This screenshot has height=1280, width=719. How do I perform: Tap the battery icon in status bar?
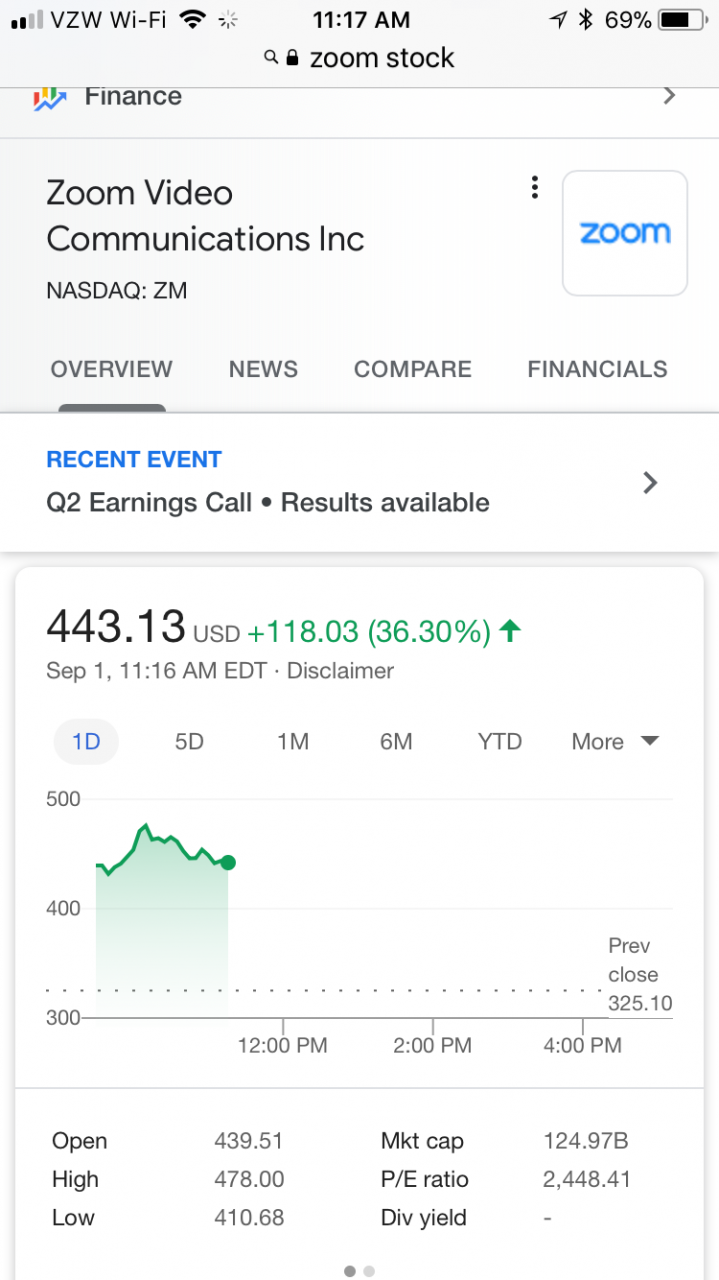[x=681, y=19]
